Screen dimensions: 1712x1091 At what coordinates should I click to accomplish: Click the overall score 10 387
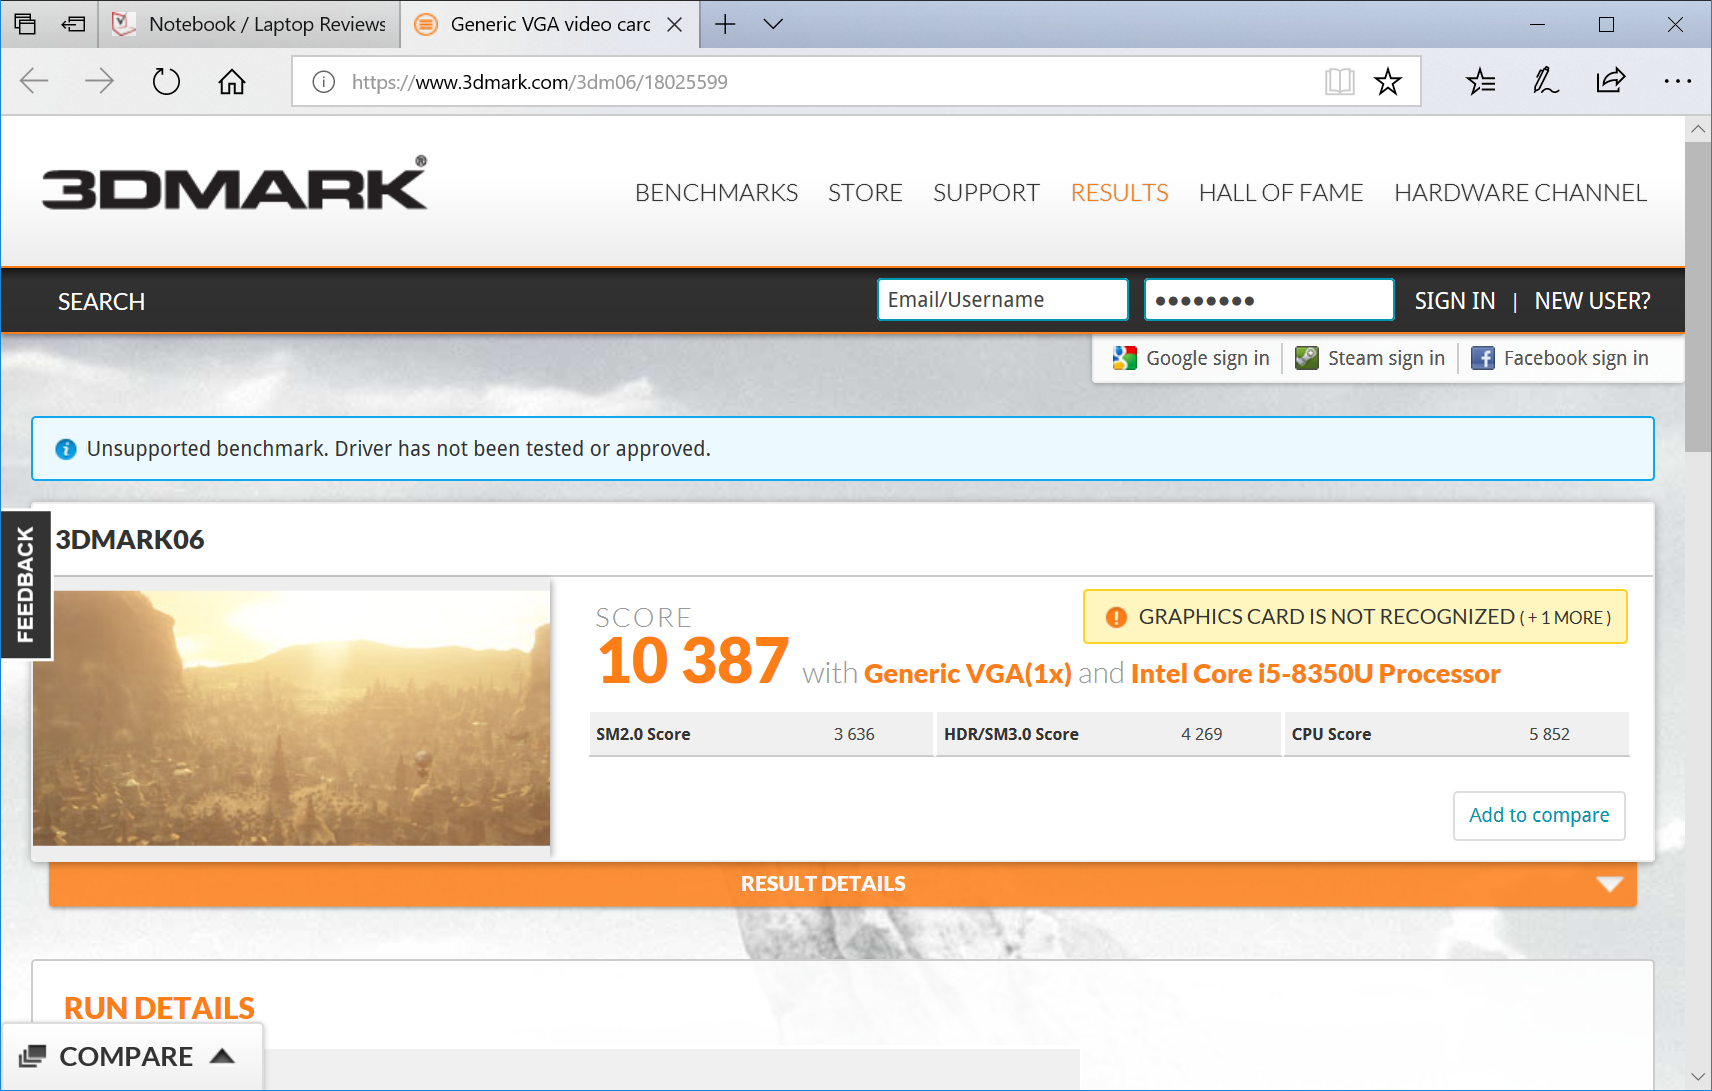click(x=693, y=661)
